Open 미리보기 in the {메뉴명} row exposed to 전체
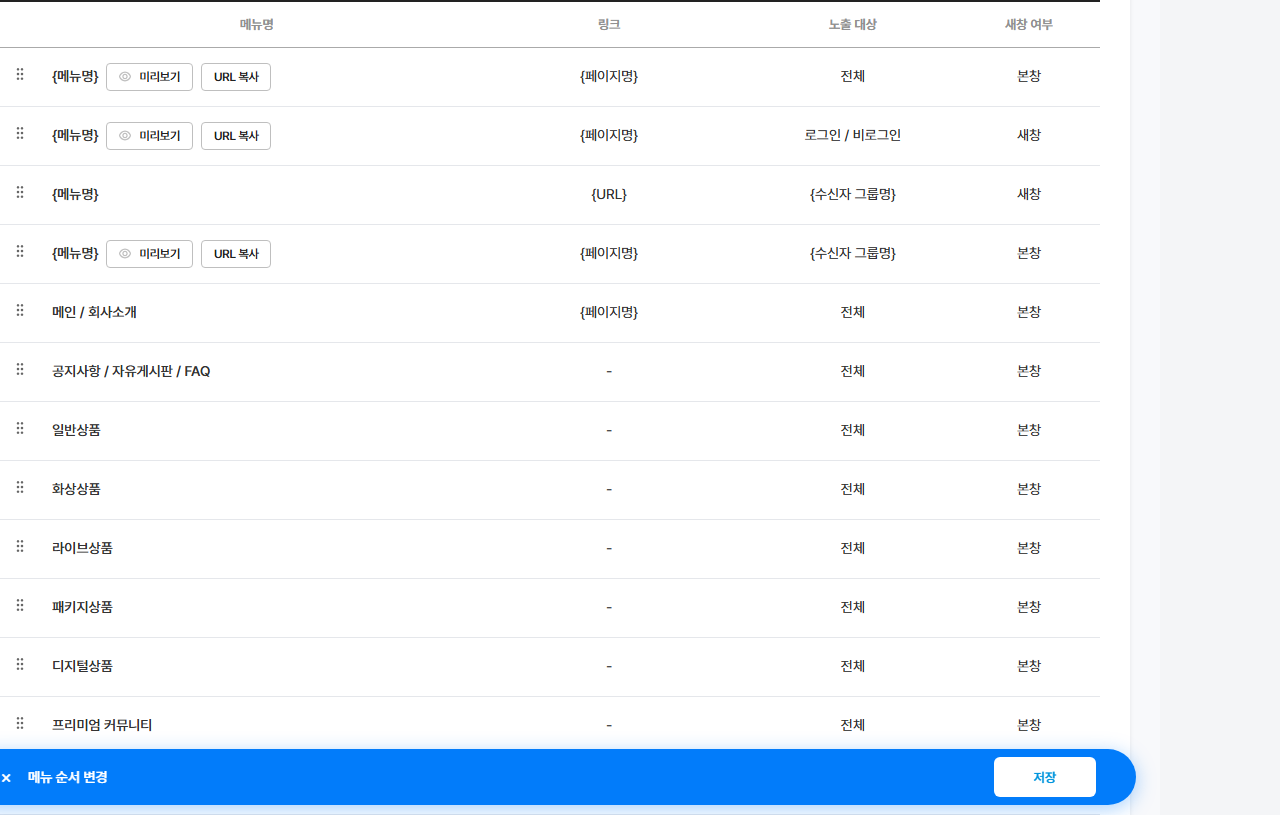Viewport: 1280px width, 815px height. [x=149, y=77]
